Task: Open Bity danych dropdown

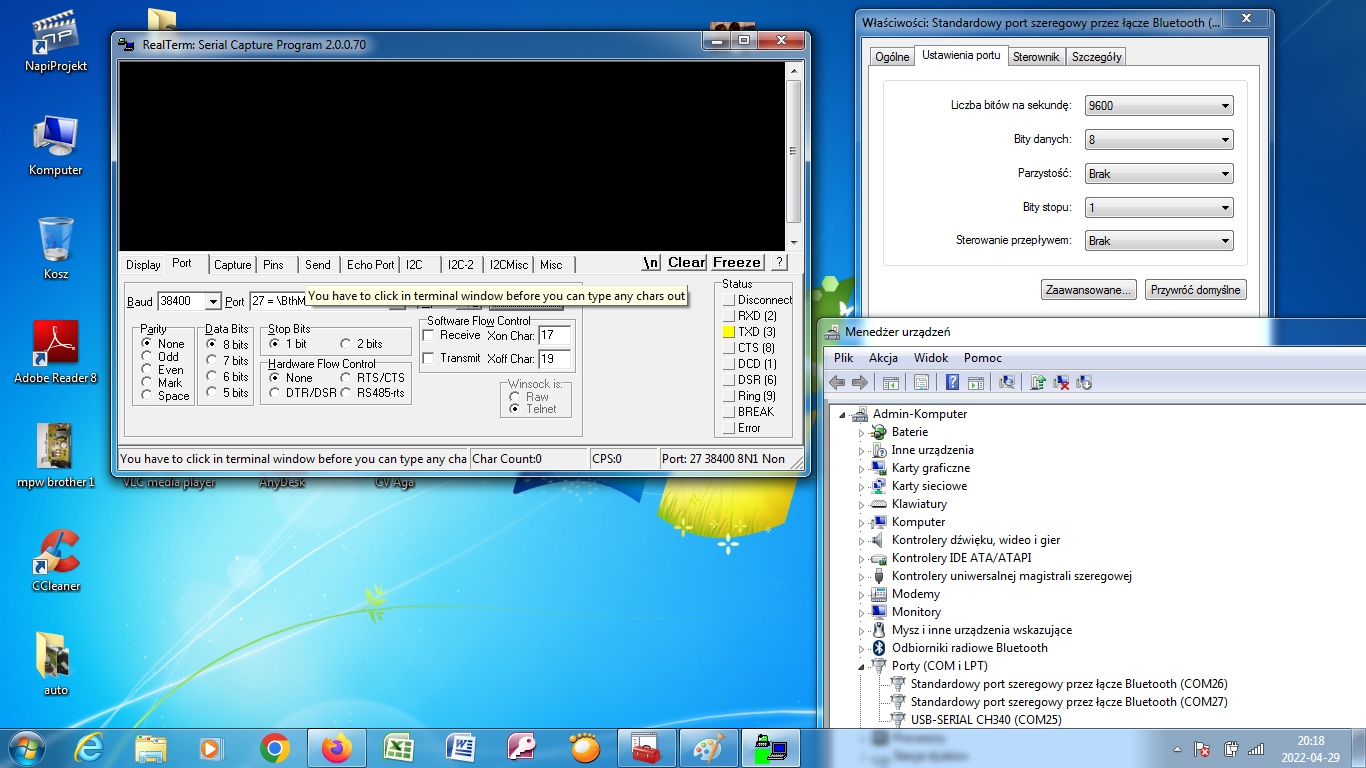Action: point(1159,140)
